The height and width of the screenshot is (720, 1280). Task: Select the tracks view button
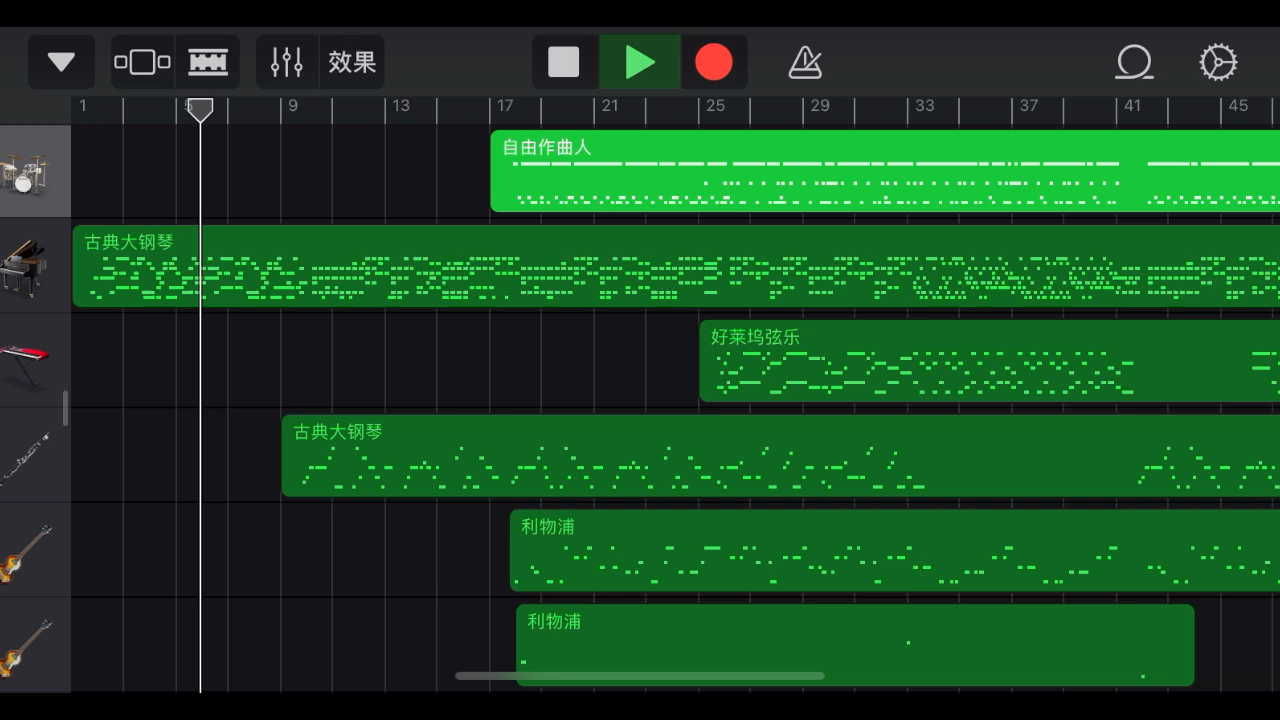pyautogui.click(x=208, y=62)
